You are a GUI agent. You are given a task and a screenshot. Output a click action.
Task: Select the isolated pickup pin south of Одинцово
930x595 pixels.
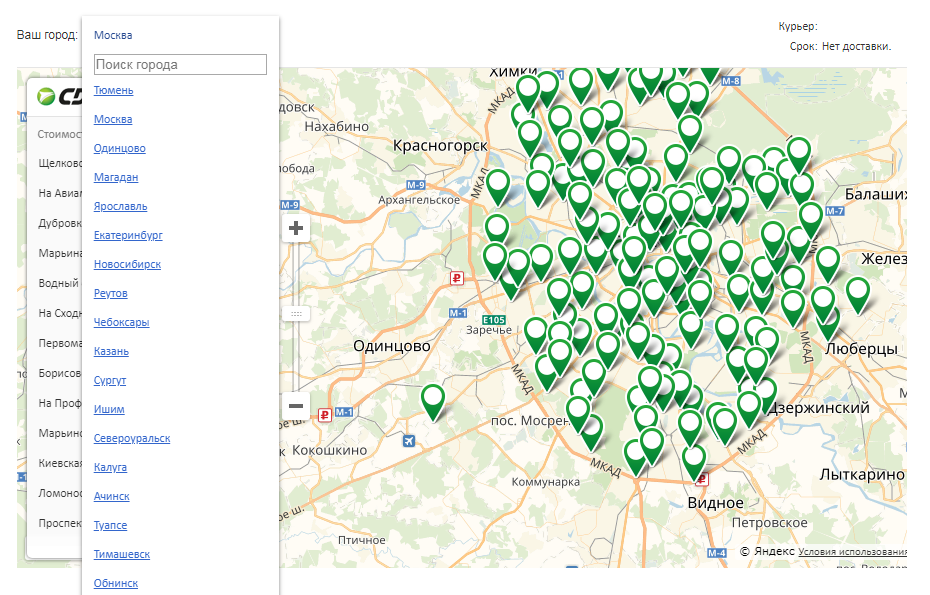433,399
